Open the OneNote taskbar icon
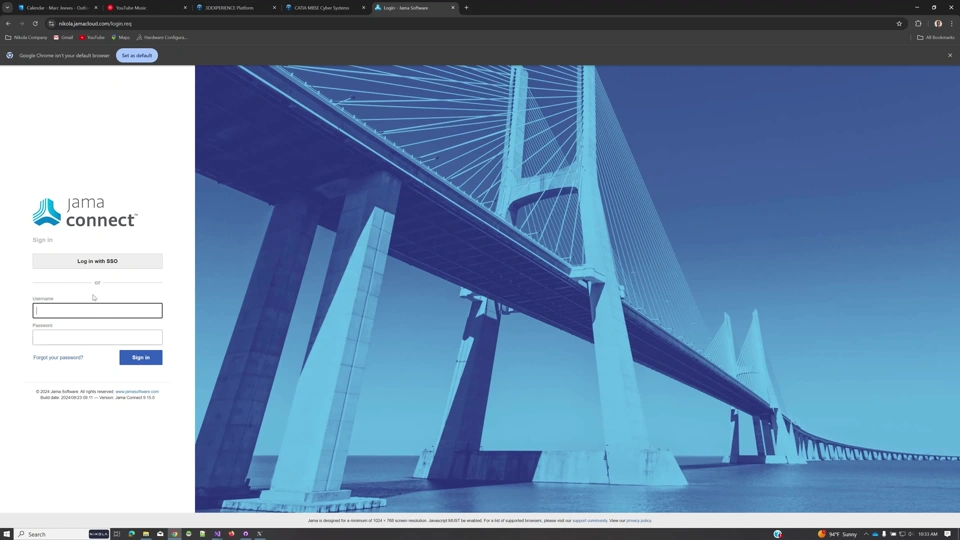The height and width of the screenshot is (540, 960). coord(217,534)
